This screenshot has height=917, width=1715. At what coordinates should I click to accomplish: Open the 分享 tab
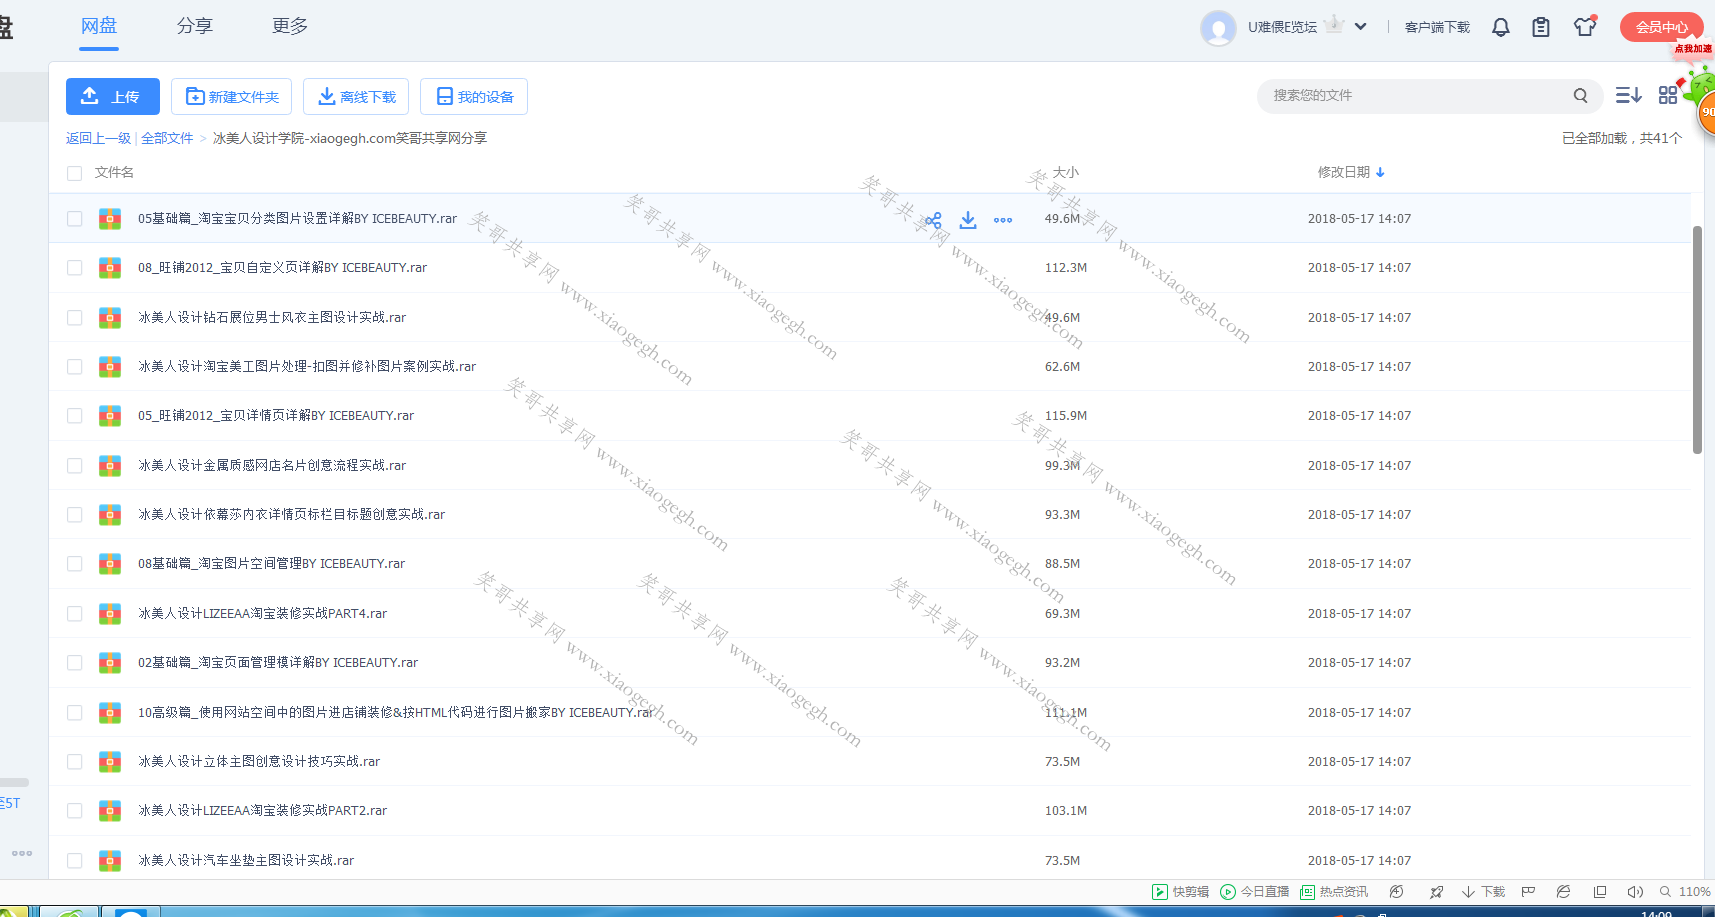[x=195, y=26]
